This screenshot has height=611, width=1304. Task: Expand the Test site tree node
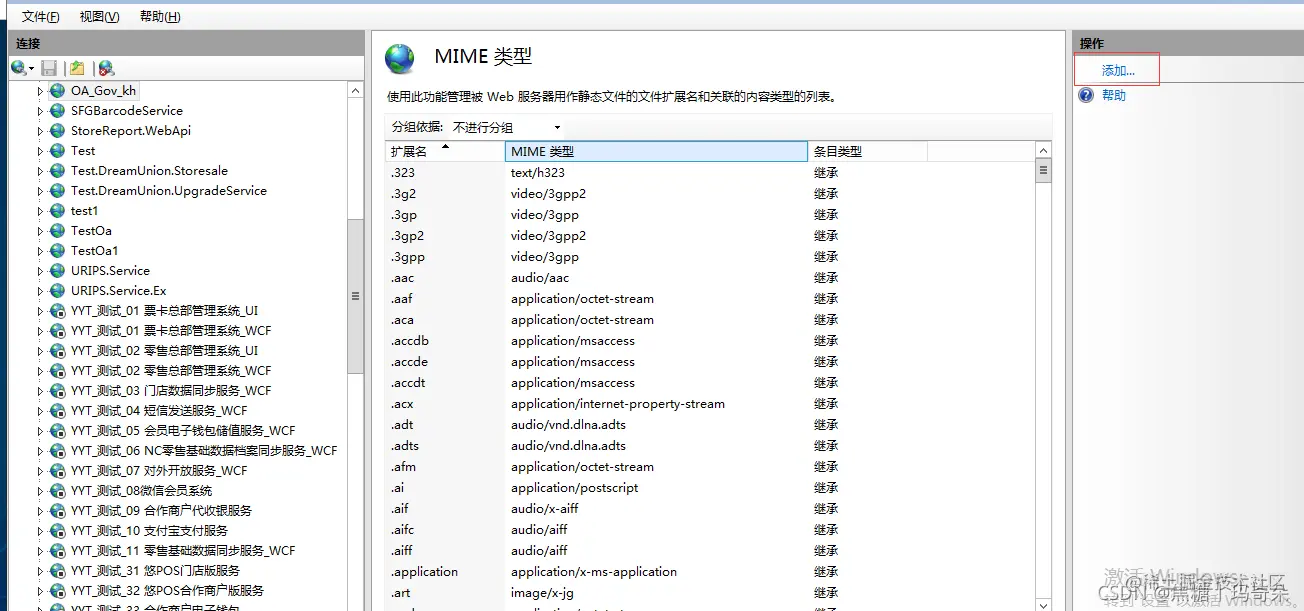41,150
